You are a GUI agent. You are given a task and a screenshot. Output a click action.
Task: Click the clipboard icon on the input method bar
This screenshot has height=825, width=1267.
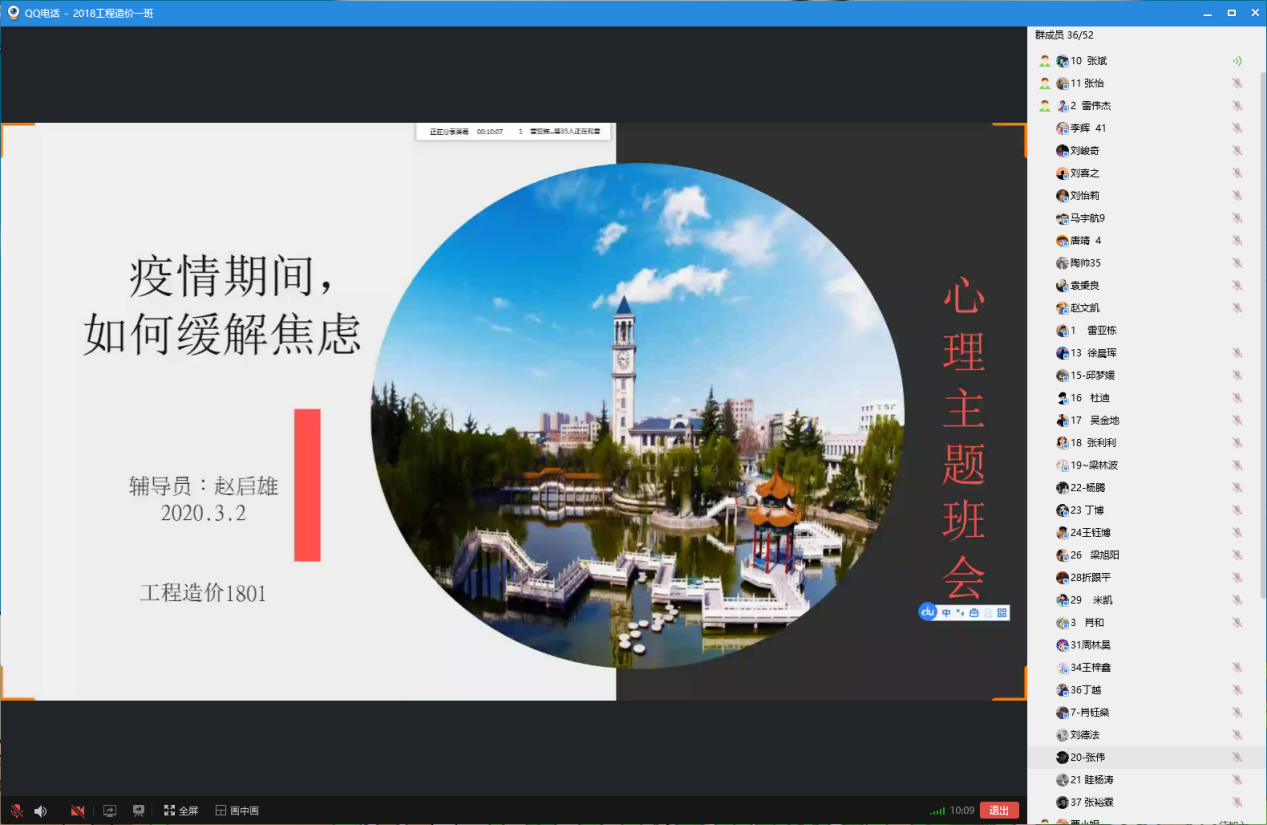(x=973, y=612)
